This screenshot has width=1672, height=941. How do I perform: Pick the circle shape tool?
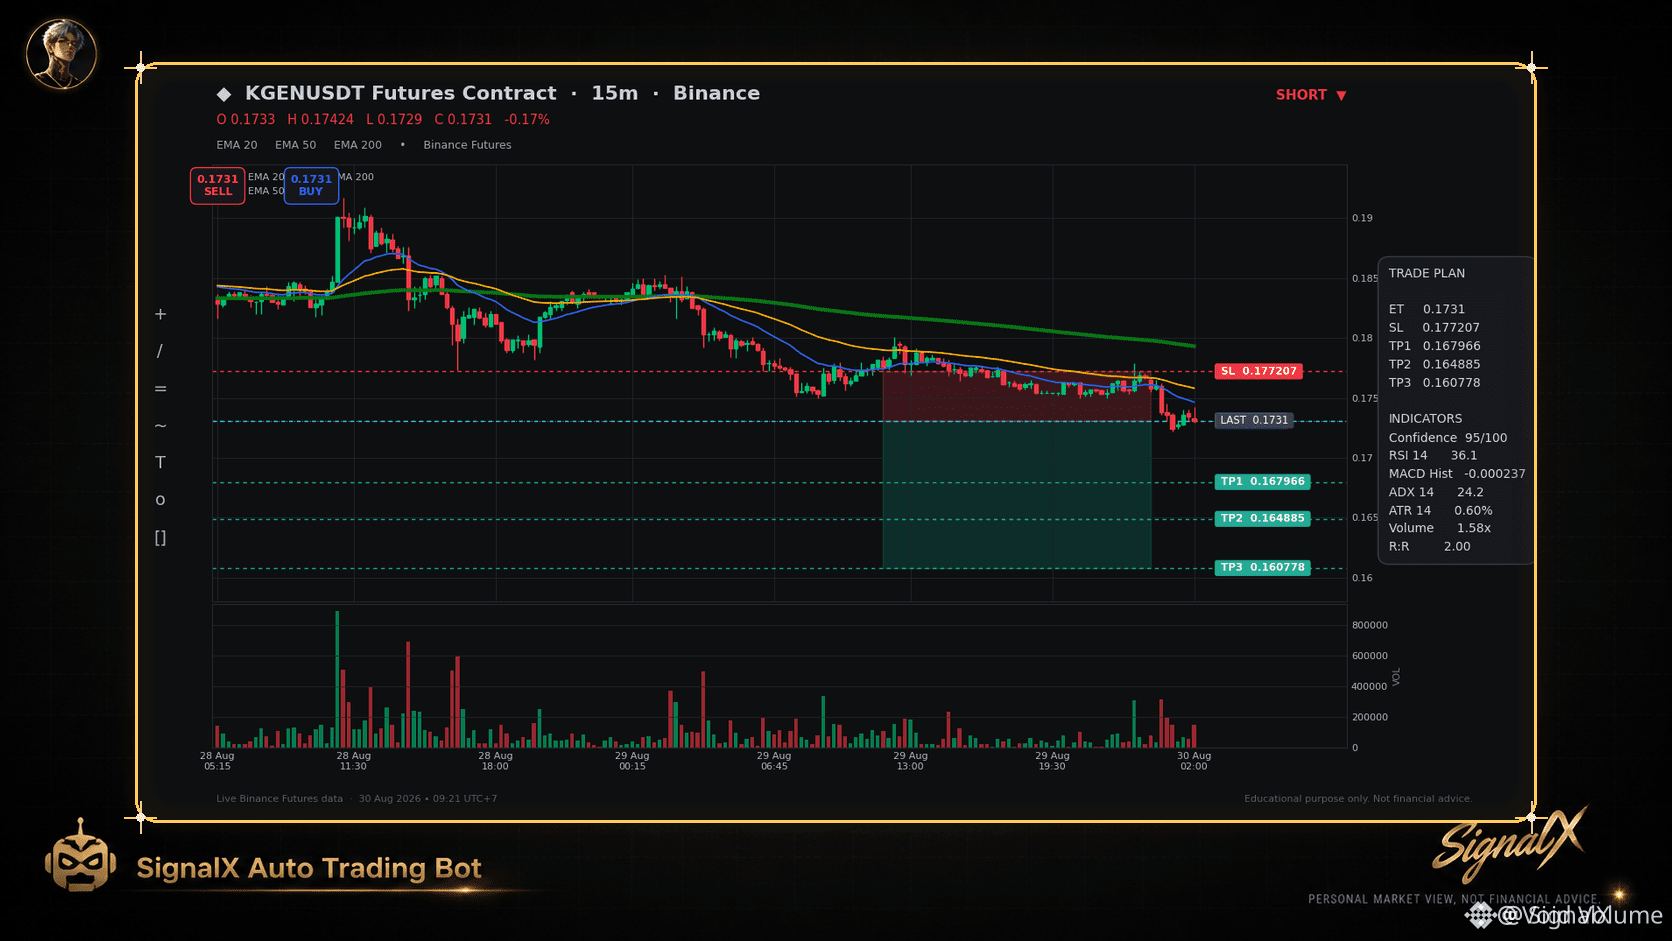coord(160,500)
